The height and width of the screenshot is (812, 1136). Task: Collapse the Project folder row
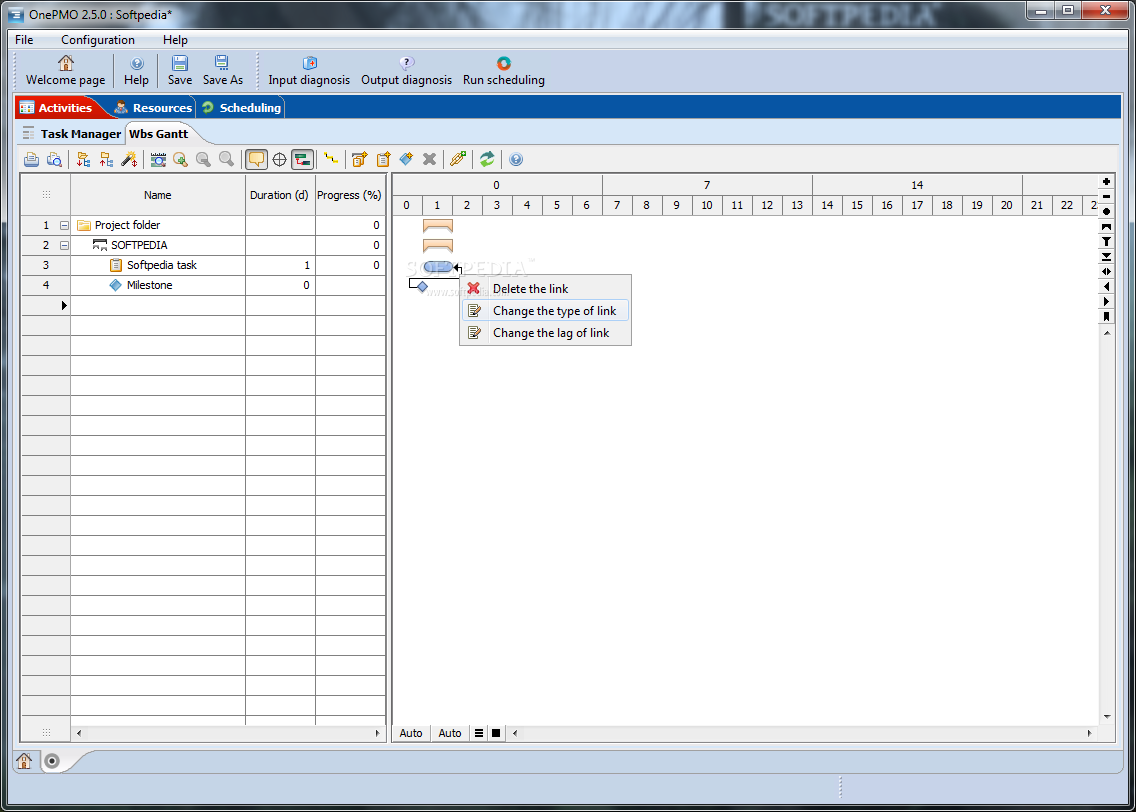pyautogui.click(x=64, y=225)
